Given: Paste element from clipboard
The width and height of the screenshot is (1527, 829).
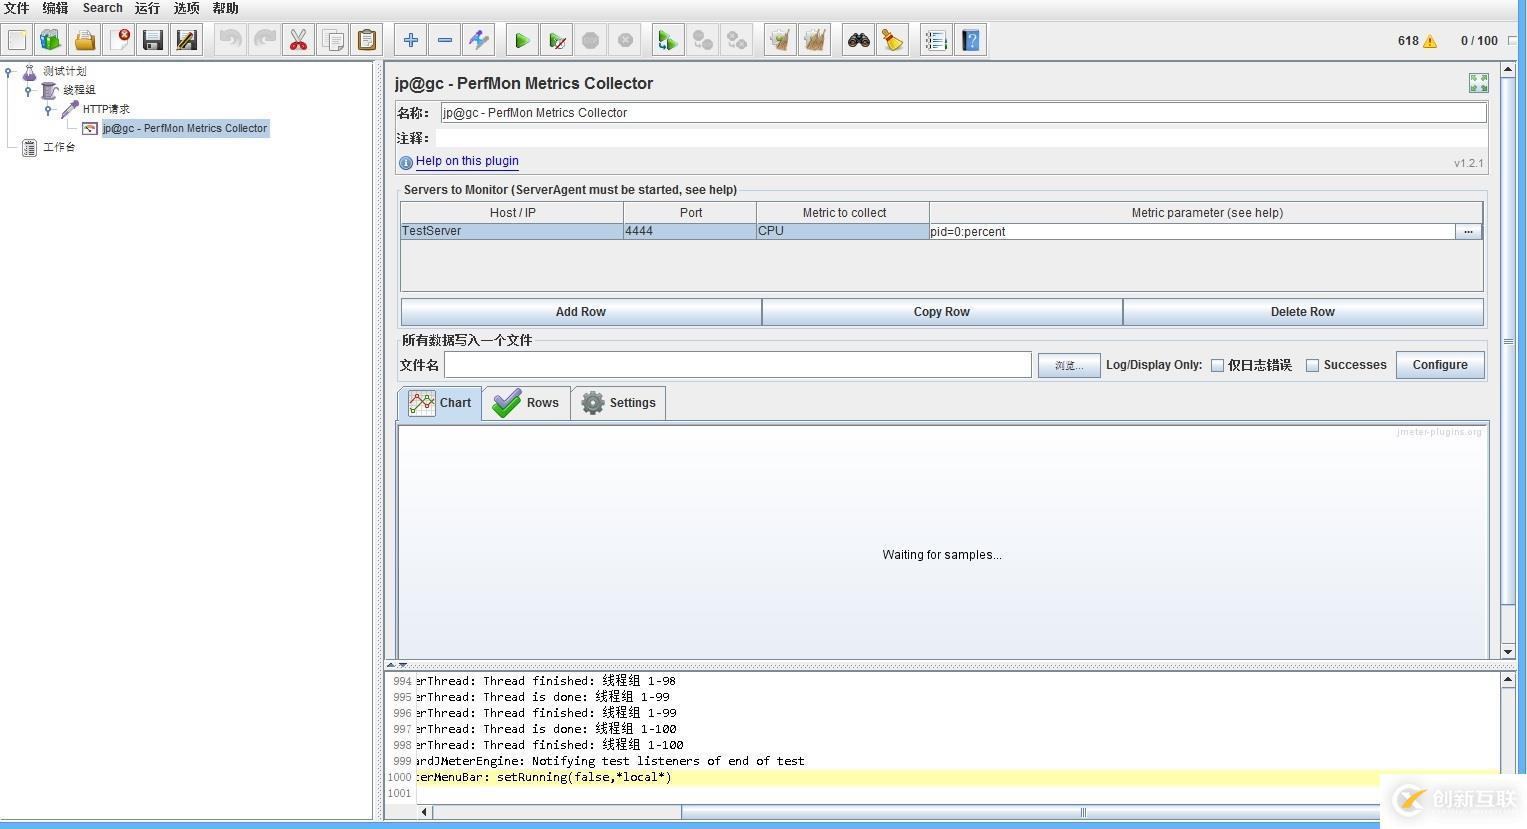Looking at the screenshot, I should (x=367, y=40).
